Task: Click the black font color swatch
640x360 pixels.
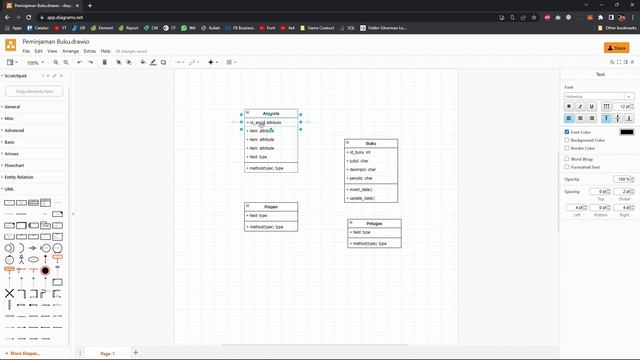Action: (627, 132)
